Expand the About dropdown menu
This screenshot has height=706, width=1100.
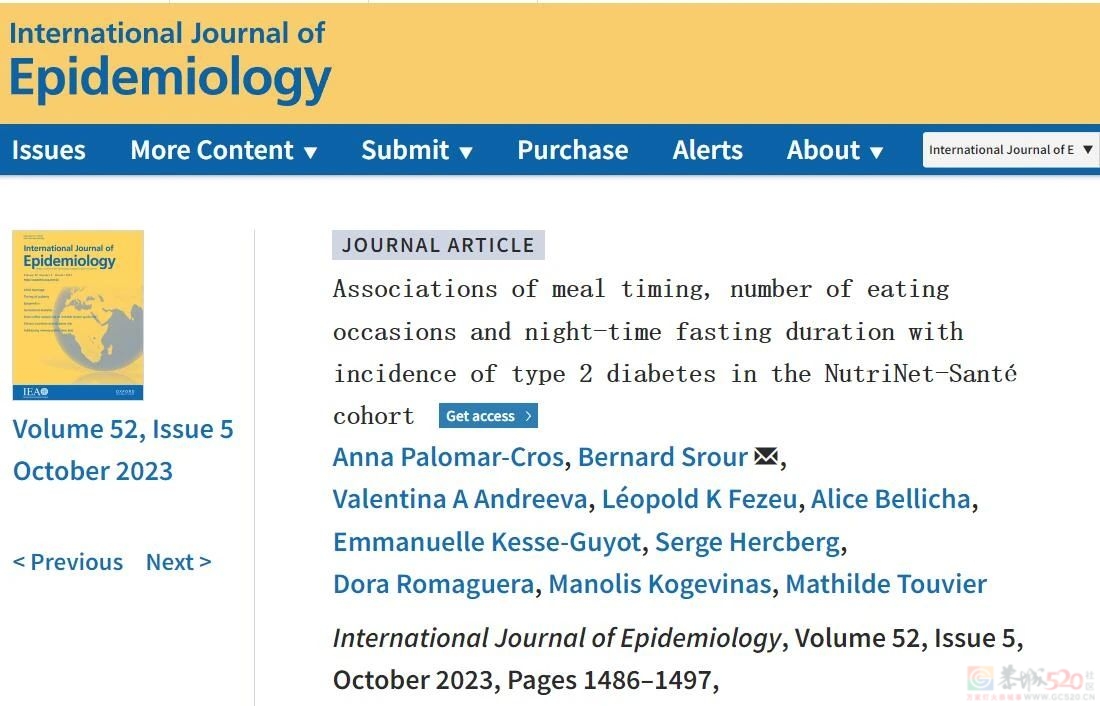(834, 151)
